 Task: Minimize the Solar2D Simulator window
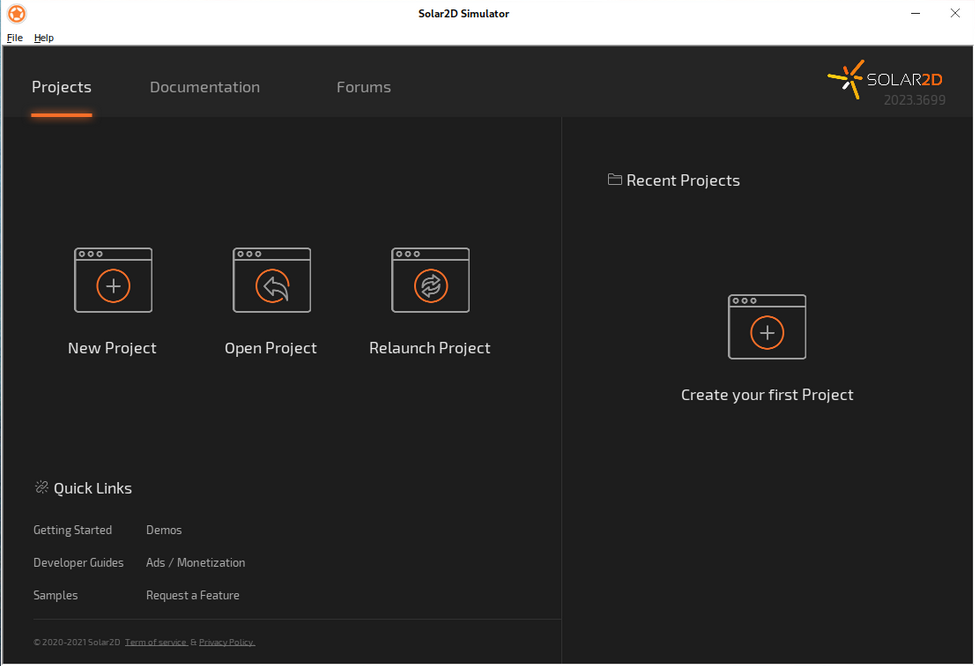915,13
